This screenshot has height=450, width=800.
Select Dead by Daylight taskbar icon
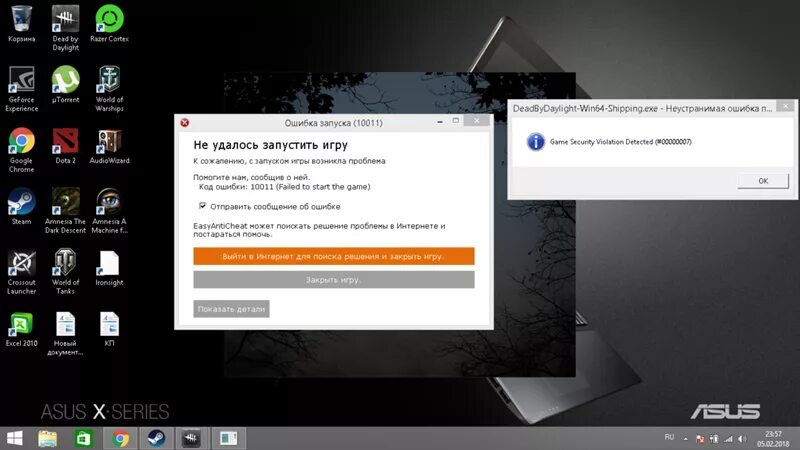tap(192, 438)
